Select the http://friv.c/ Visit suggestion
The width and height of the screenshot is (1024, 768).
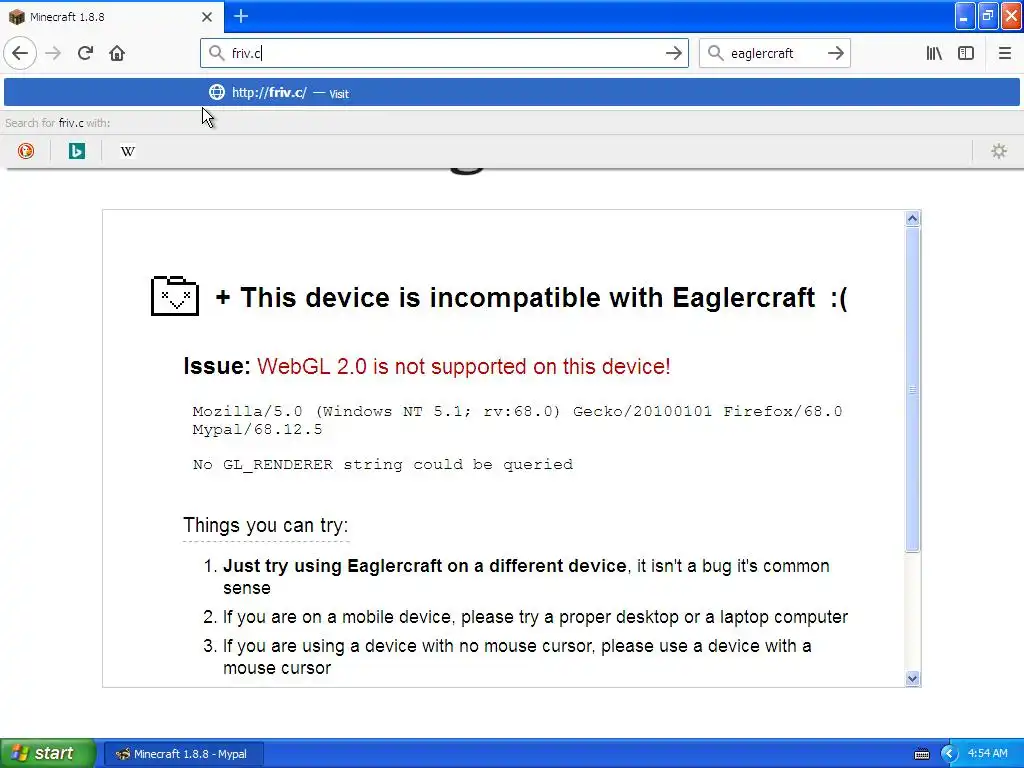click(x=512, y=93)
